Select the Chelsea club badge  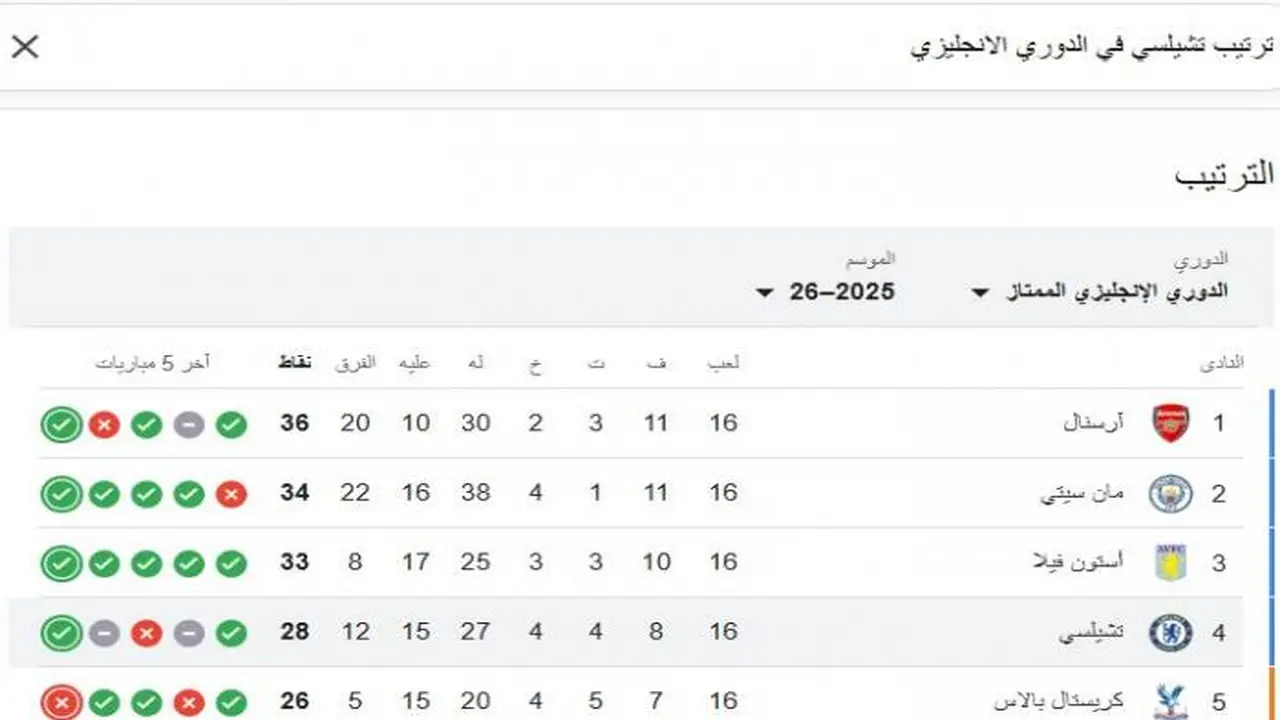(x=1170, y=632)
